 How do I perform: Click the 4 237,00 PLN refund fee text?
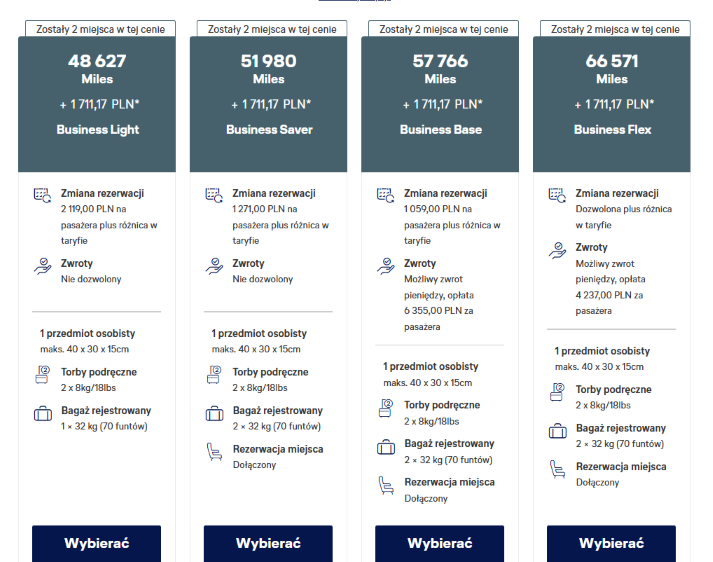pos(610,287)
